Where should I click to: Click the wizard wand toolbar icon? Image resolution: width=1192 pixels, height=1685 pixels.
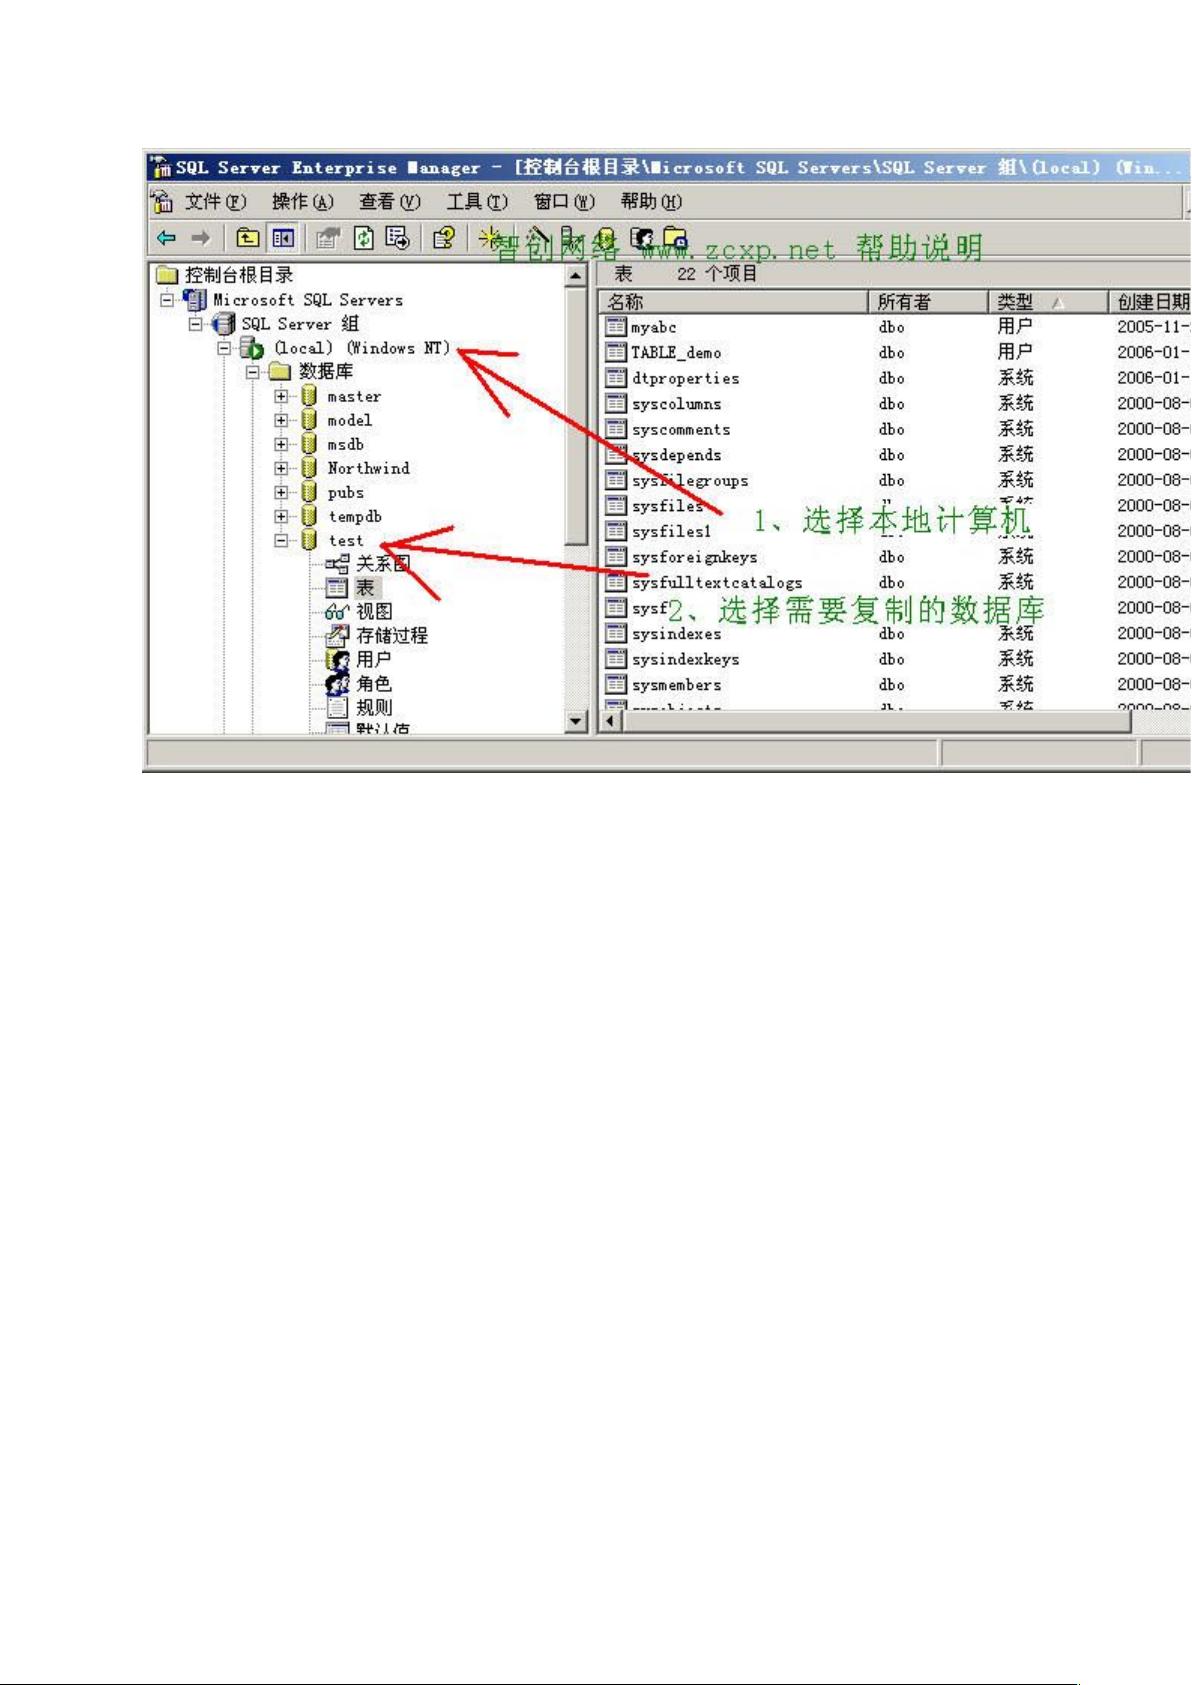(537, 238)
